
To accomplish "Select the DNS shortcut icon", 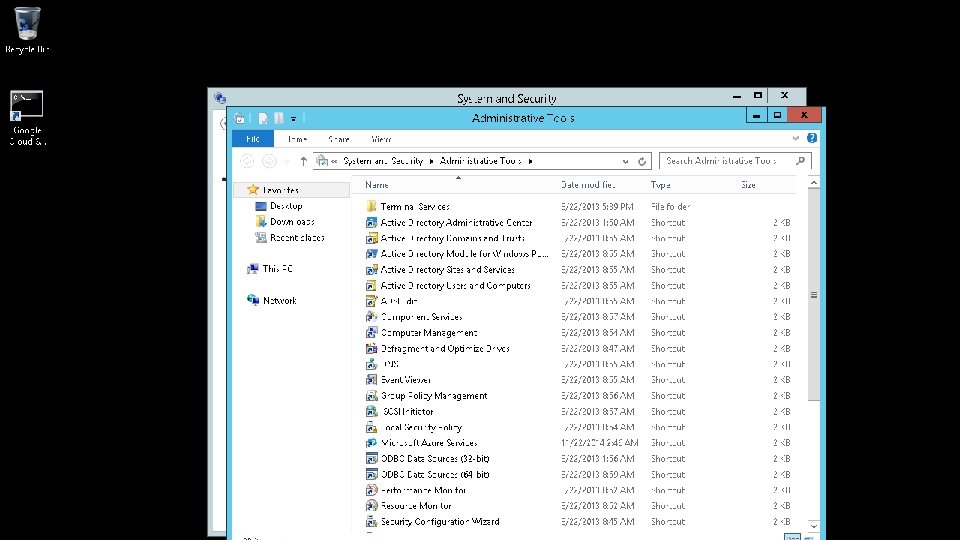I will point(371,364).
